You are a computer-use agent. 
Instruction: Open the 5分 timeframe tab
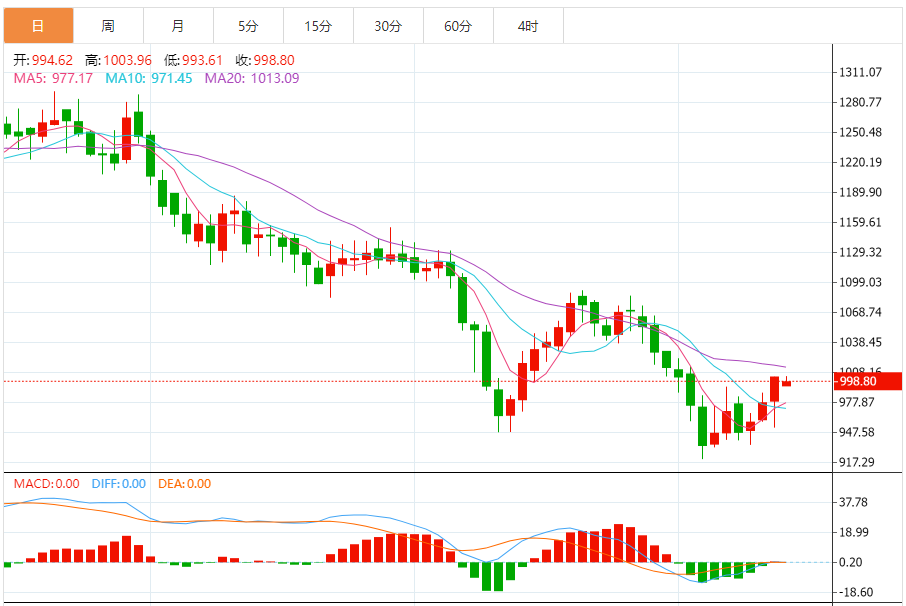248,26
